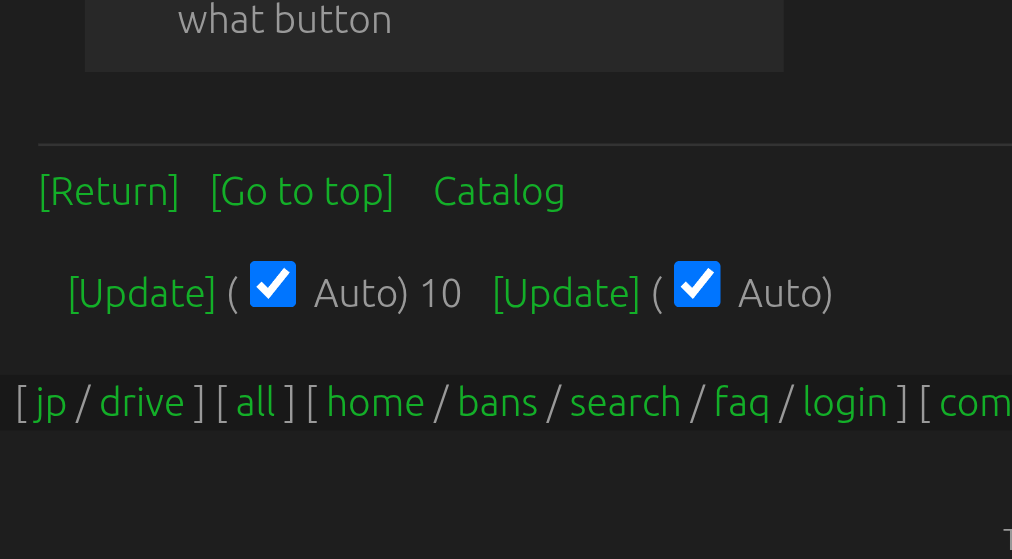Click the search link in the footer bar

pos(625,403)
